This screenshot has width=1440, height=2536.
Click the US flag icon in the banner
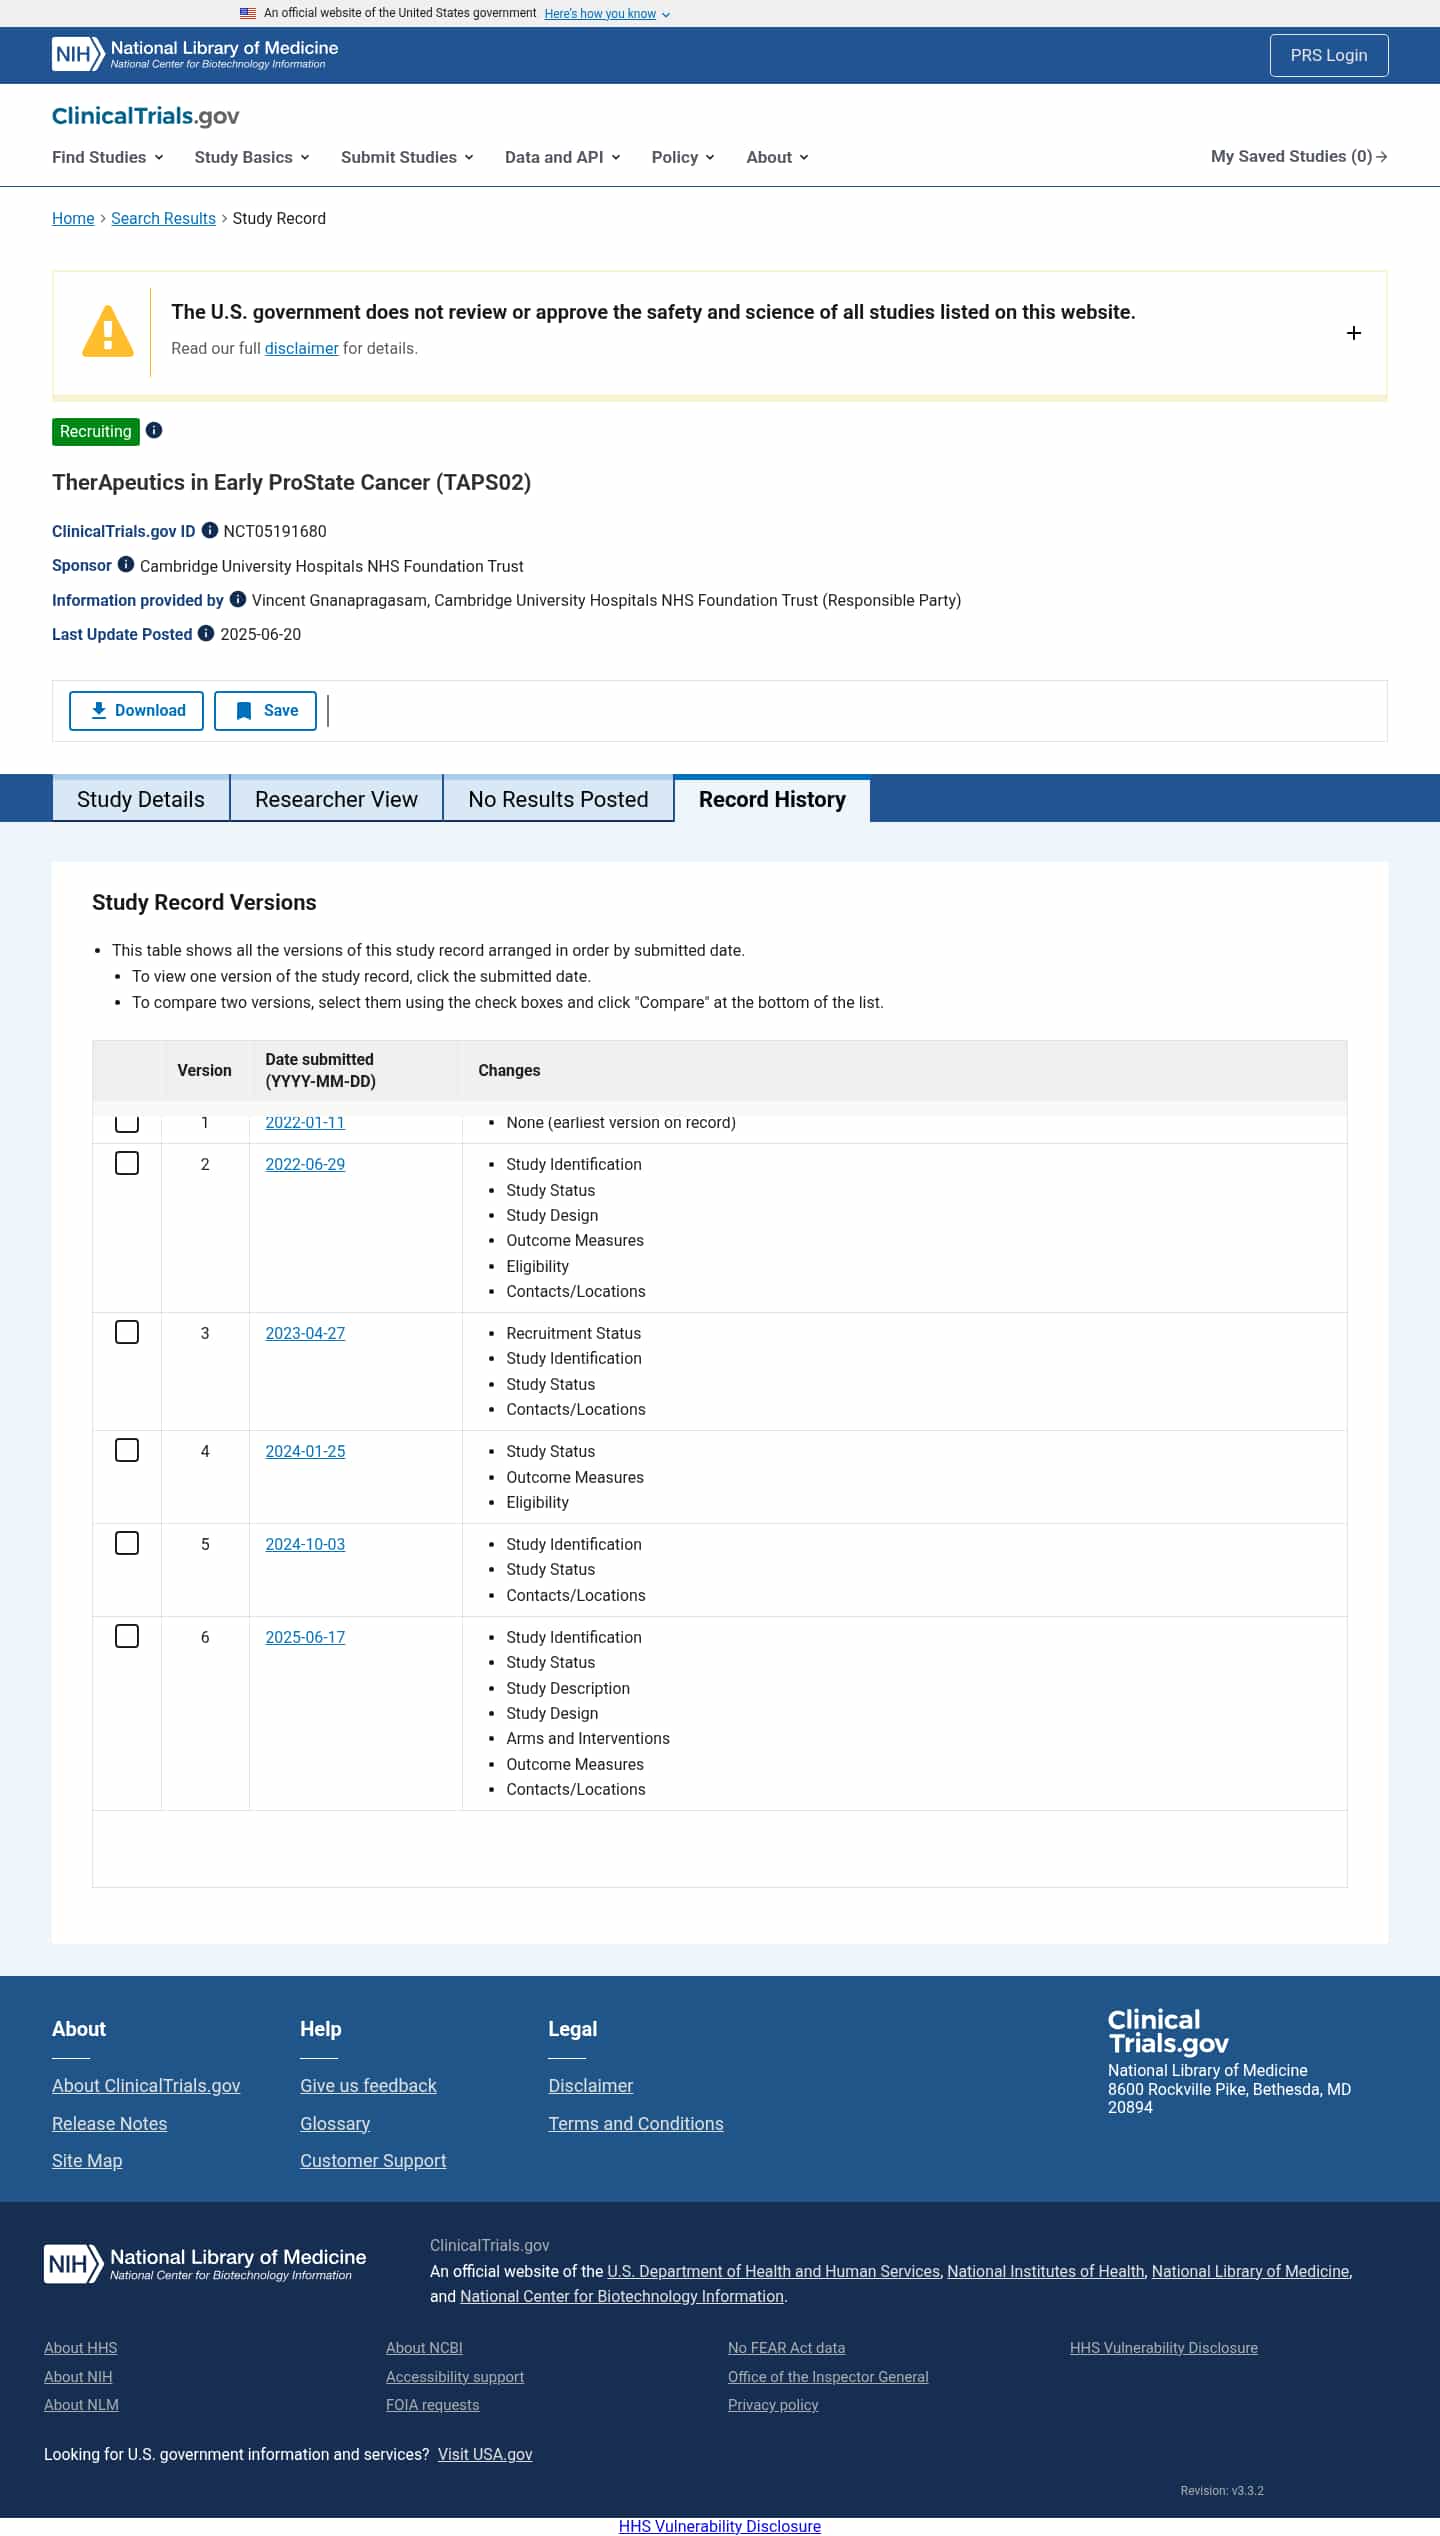tap(248, 13)
